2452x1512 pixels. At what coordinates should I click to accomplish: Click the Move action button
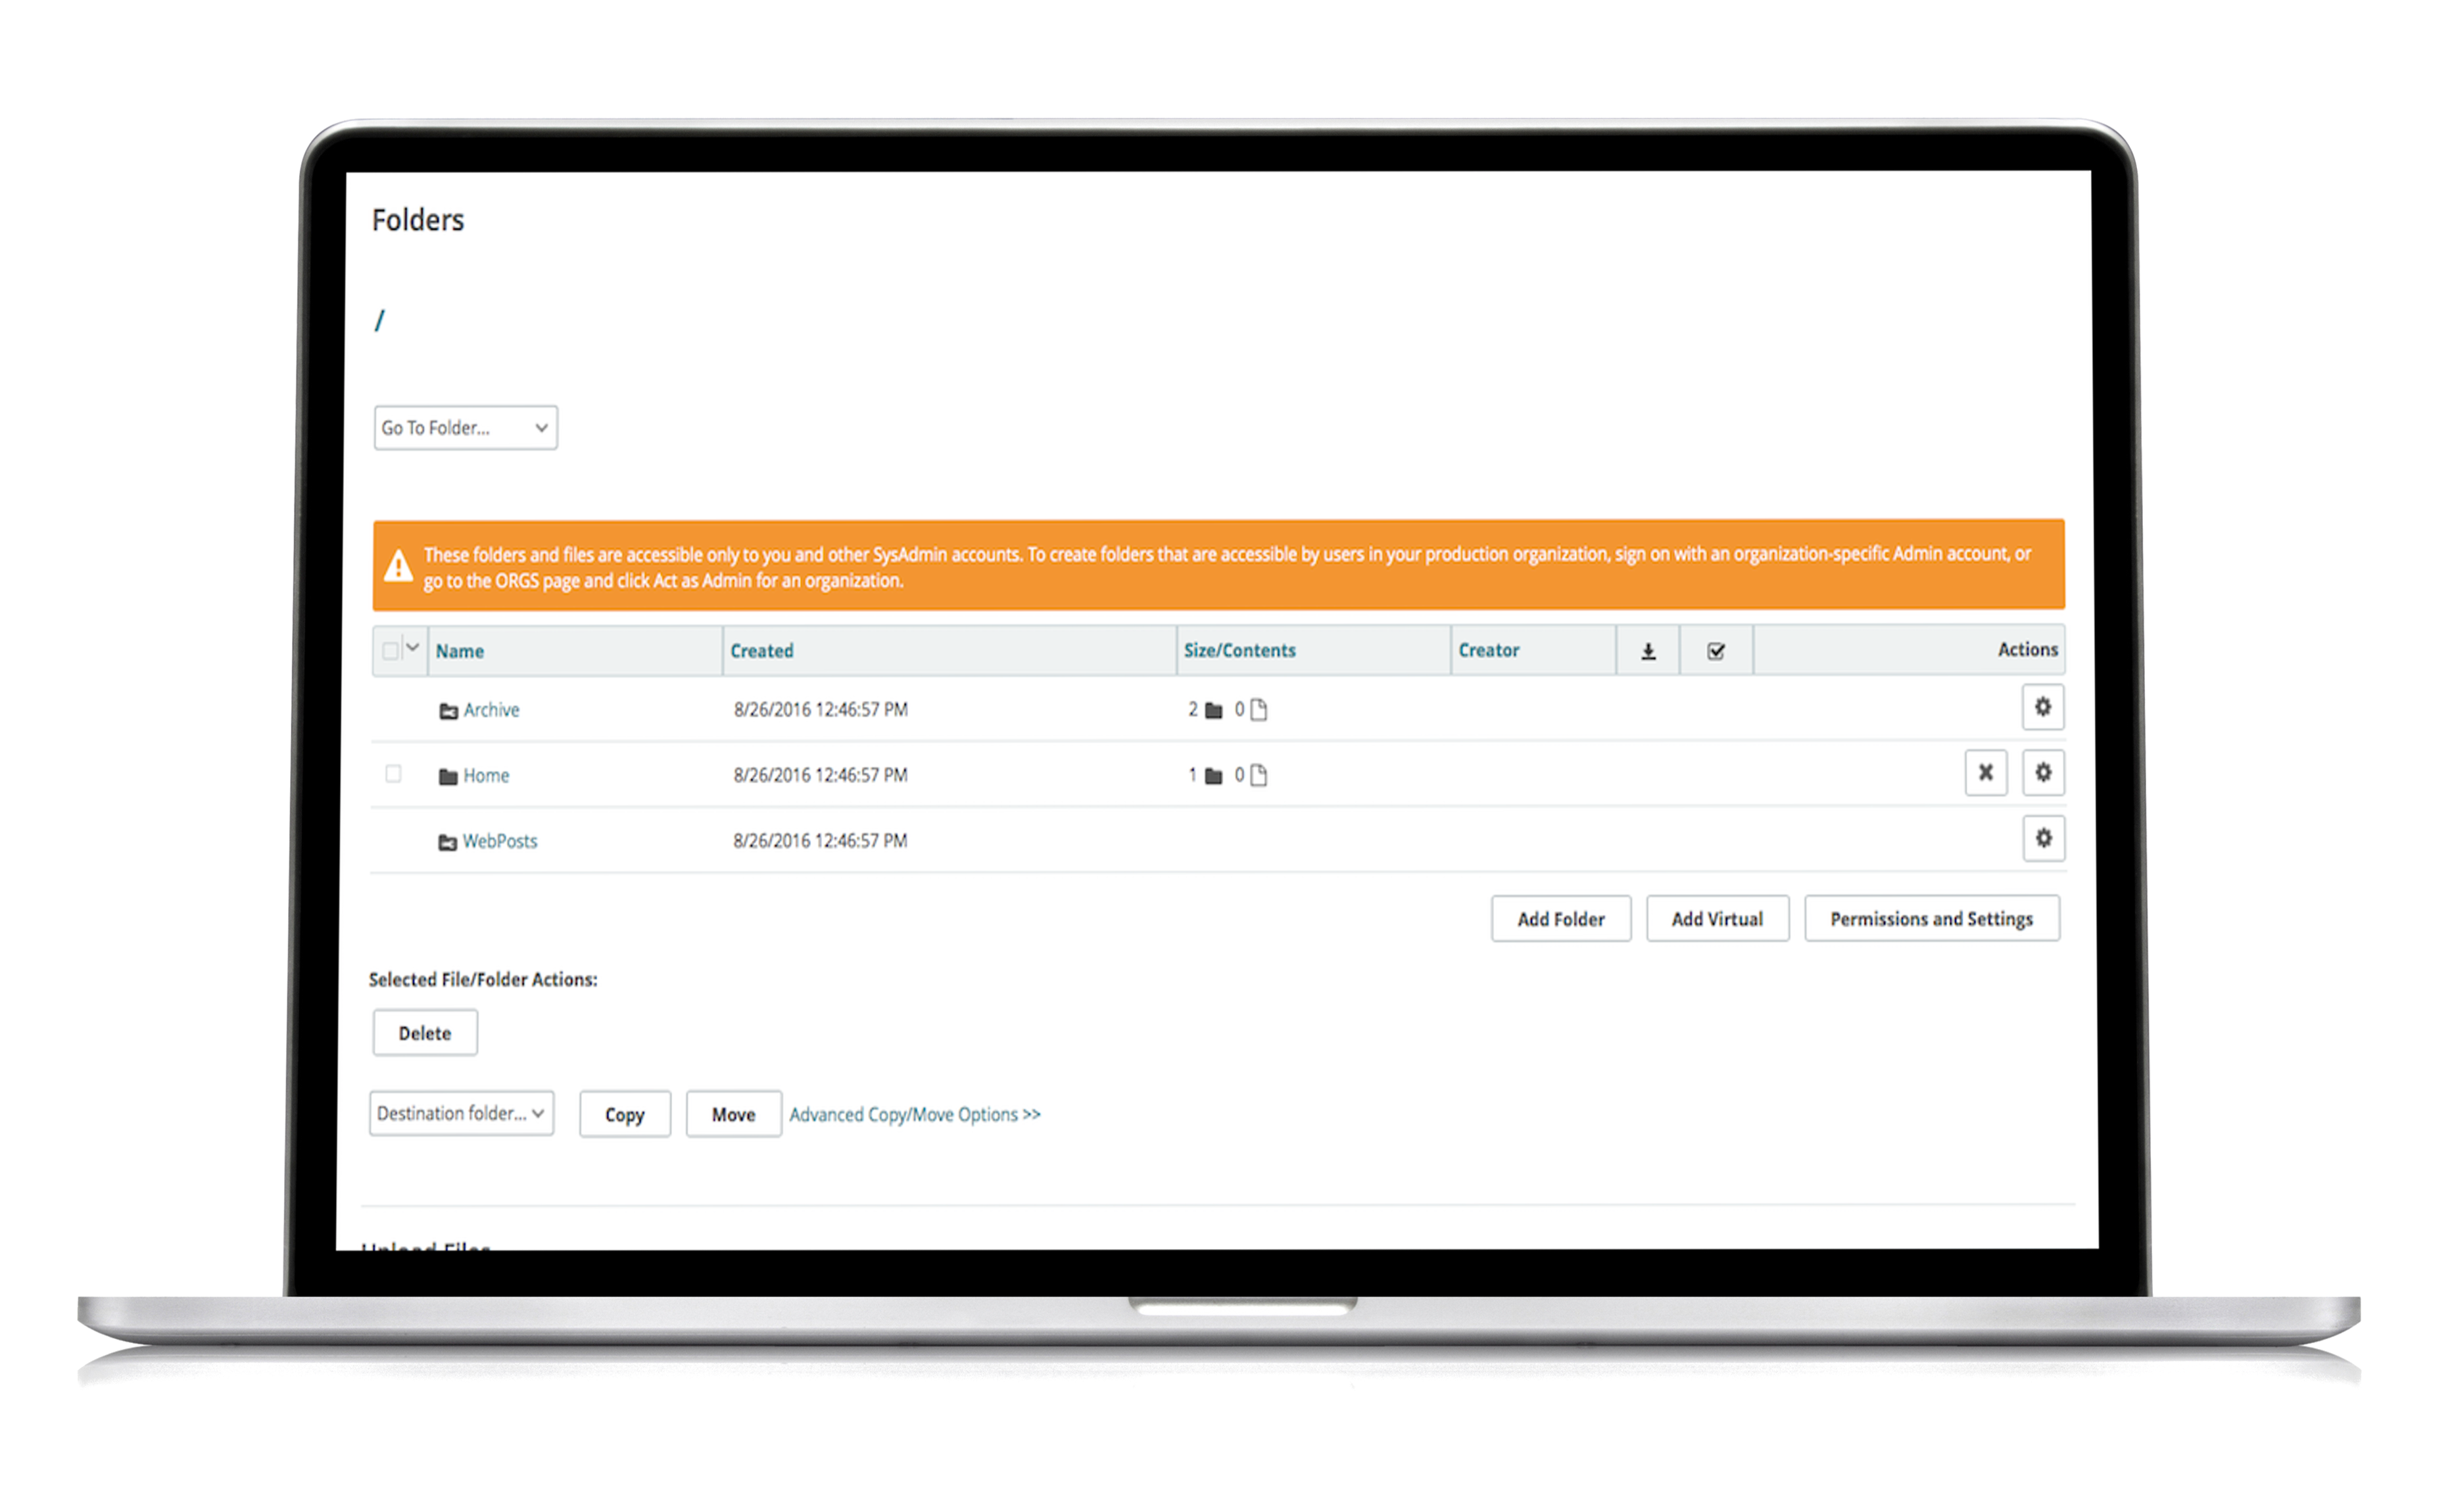(732, 1113)
